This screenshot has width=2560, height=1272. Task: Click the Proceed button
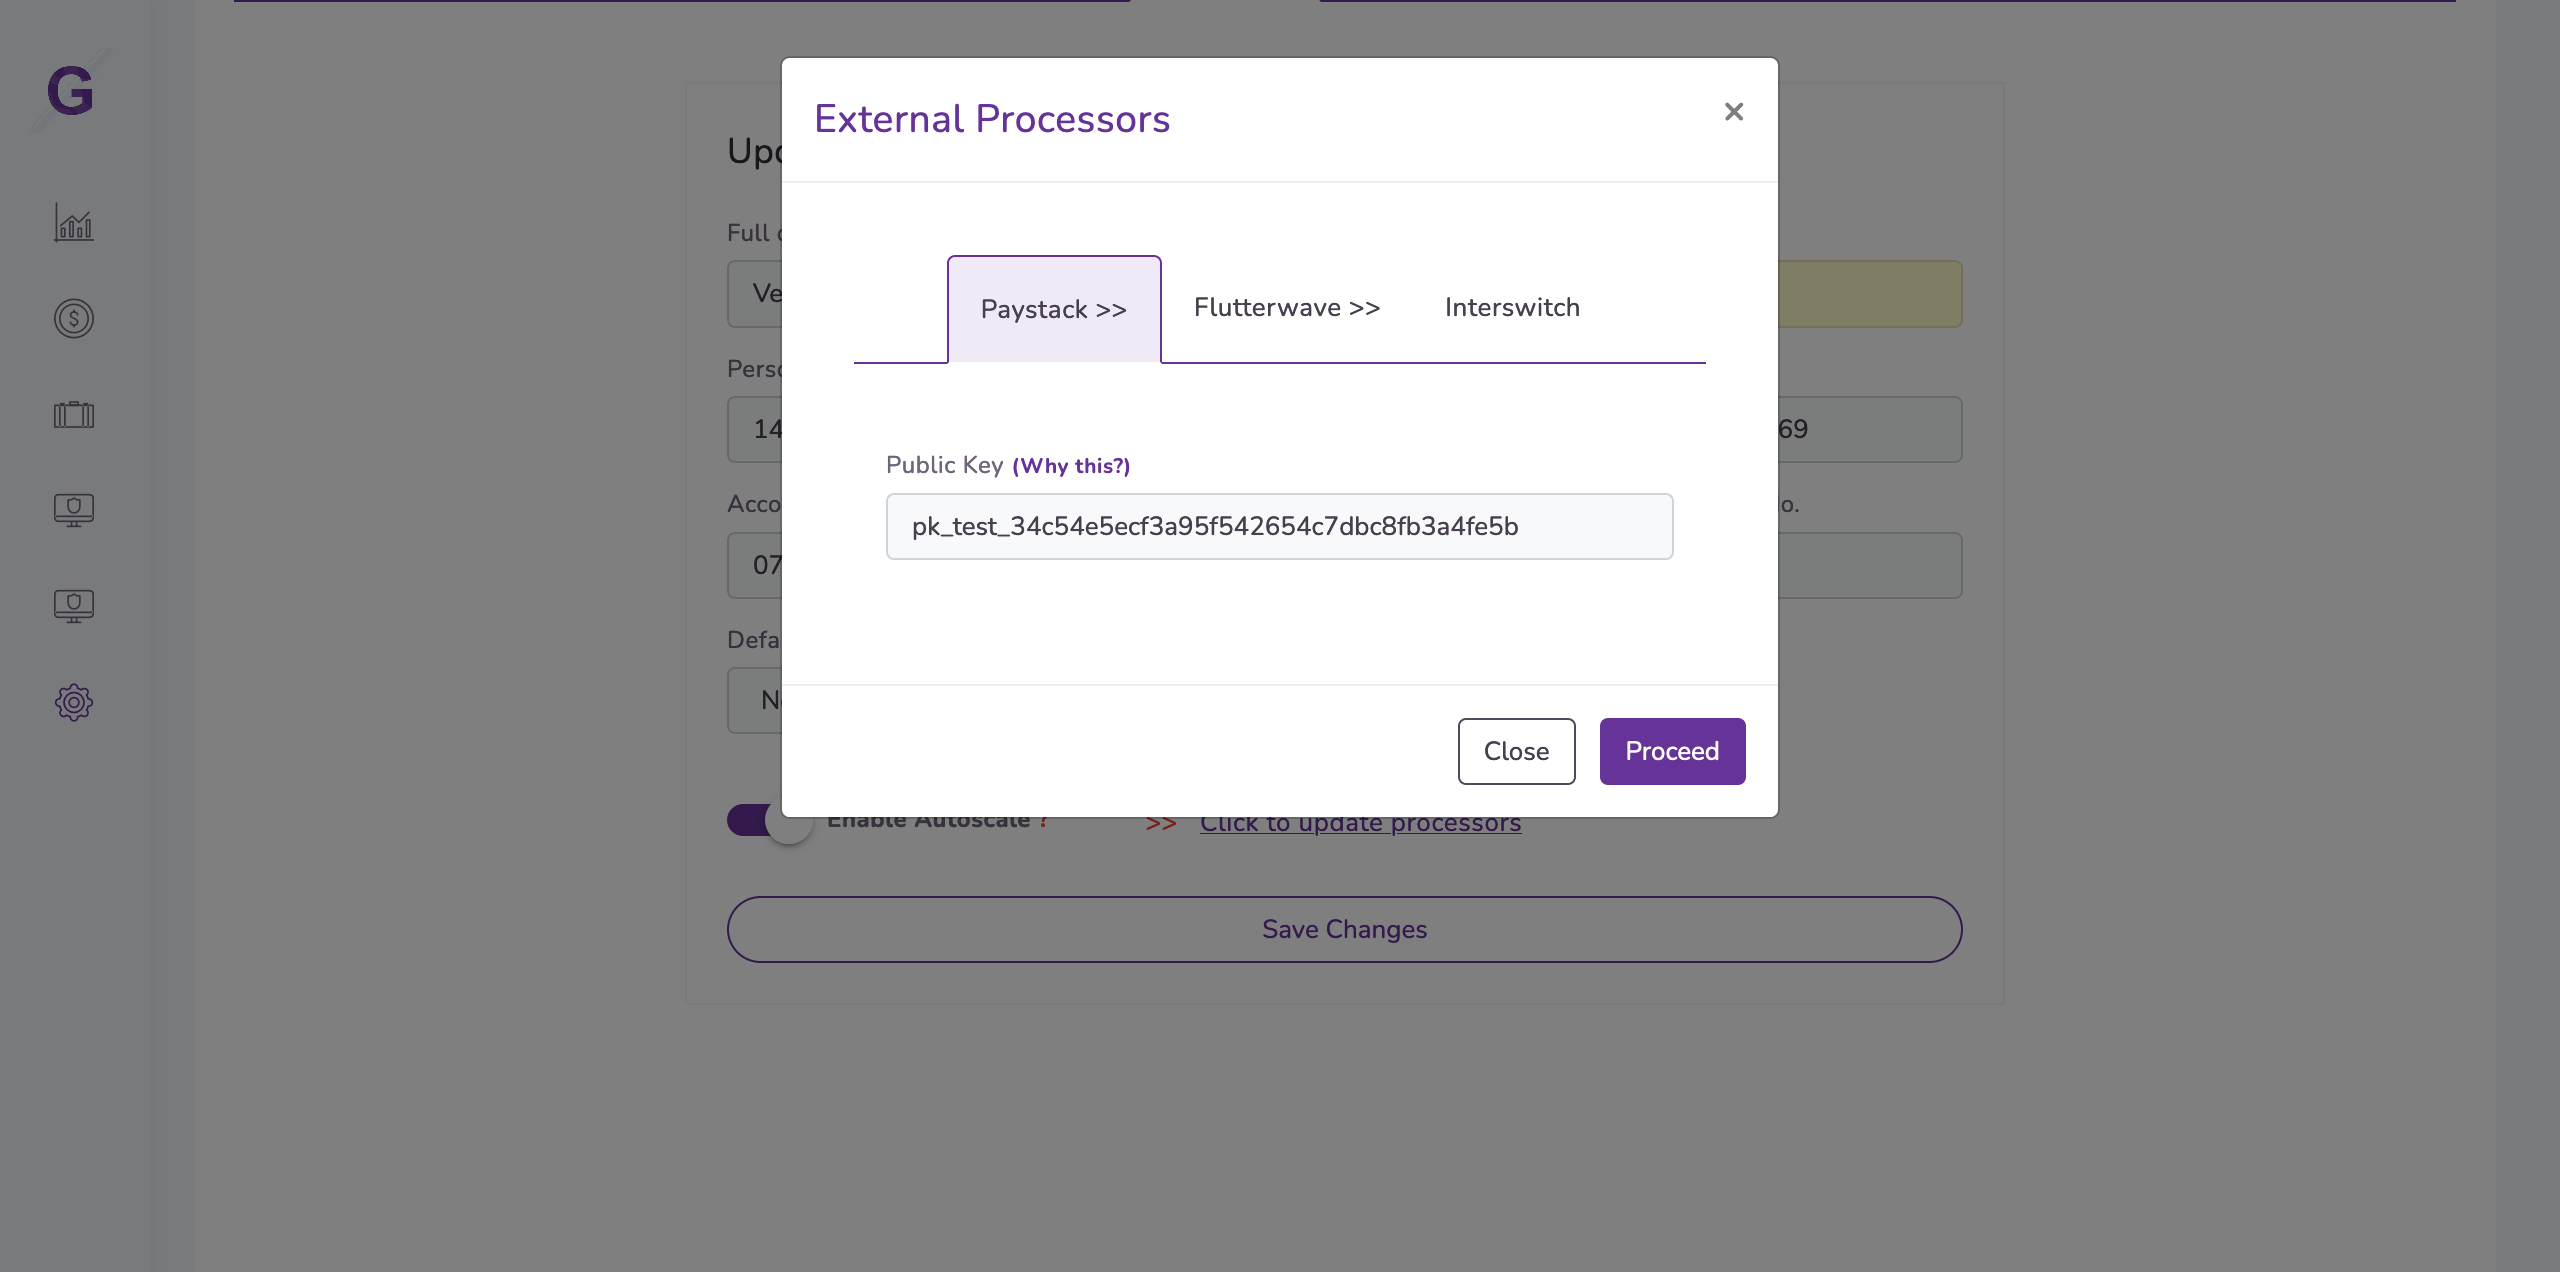click(x=1672, y=751)
